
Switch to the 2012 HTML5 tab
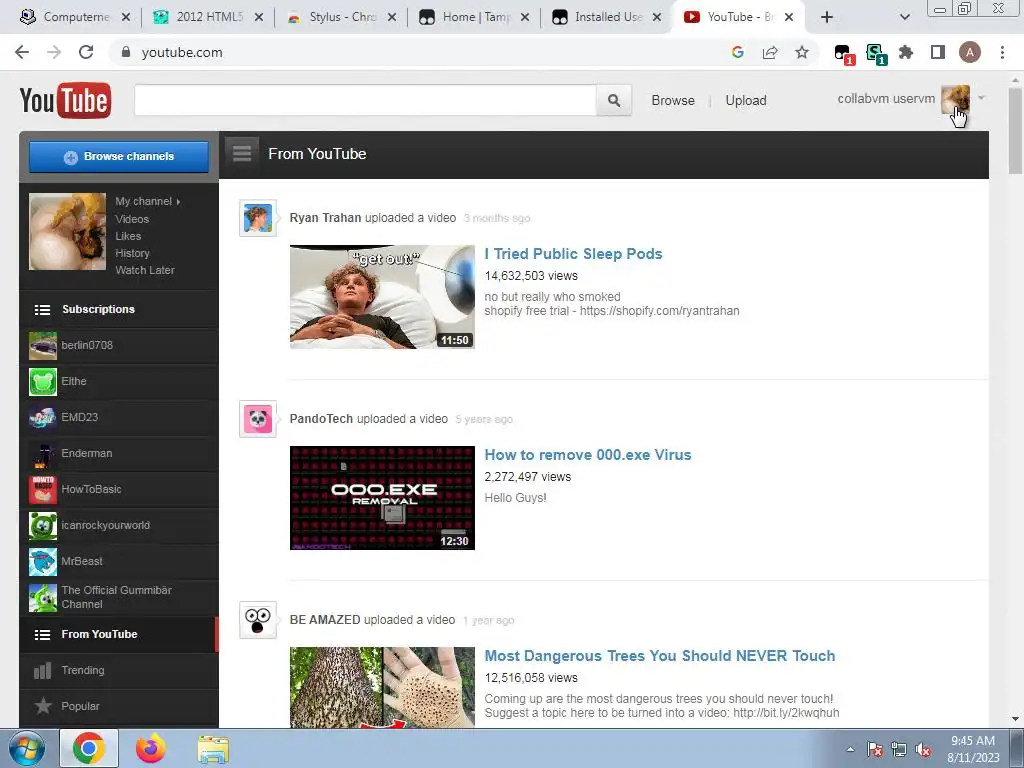coord(208,17)
